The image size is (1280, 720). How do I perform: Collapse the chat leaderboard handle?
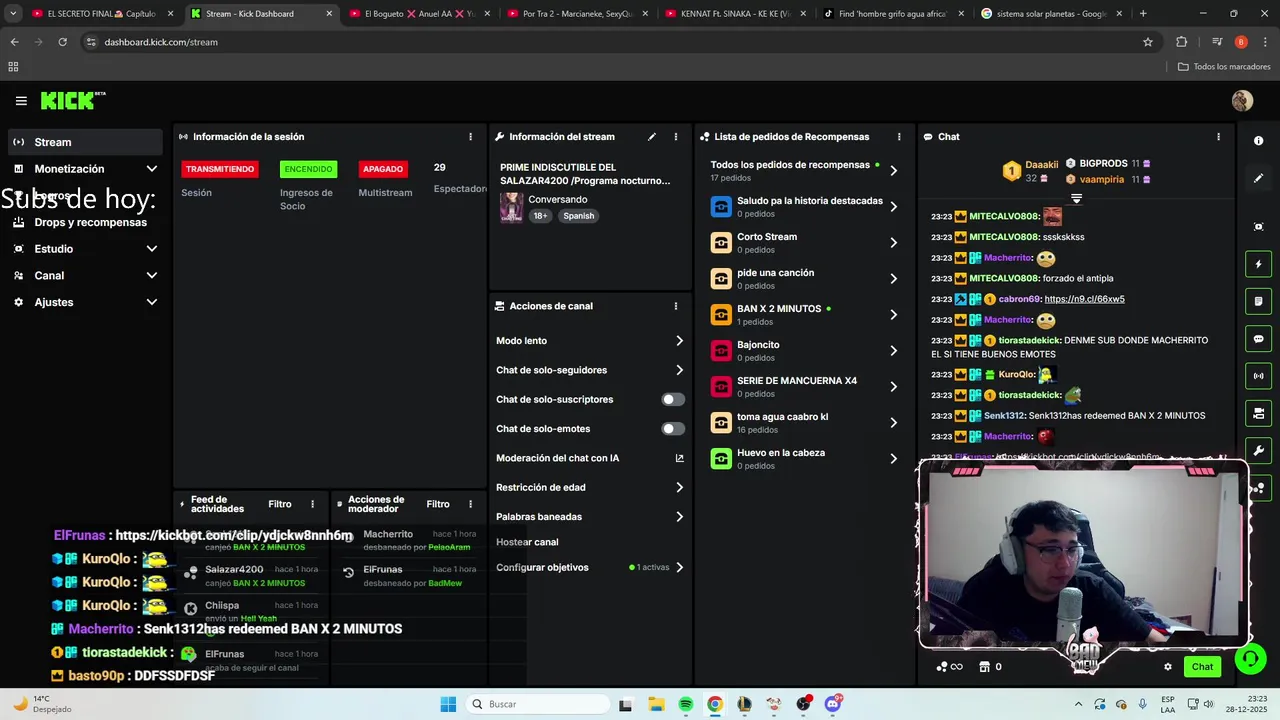[1076, 199]
